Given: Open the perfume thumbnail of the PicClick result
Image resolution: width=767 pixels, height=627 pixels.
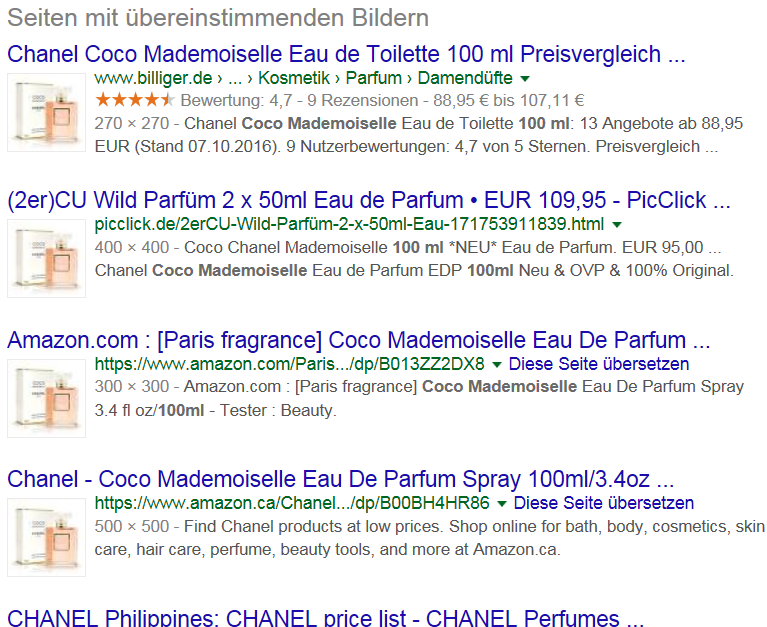Looking at the screenshot, I should click(46, 258).
